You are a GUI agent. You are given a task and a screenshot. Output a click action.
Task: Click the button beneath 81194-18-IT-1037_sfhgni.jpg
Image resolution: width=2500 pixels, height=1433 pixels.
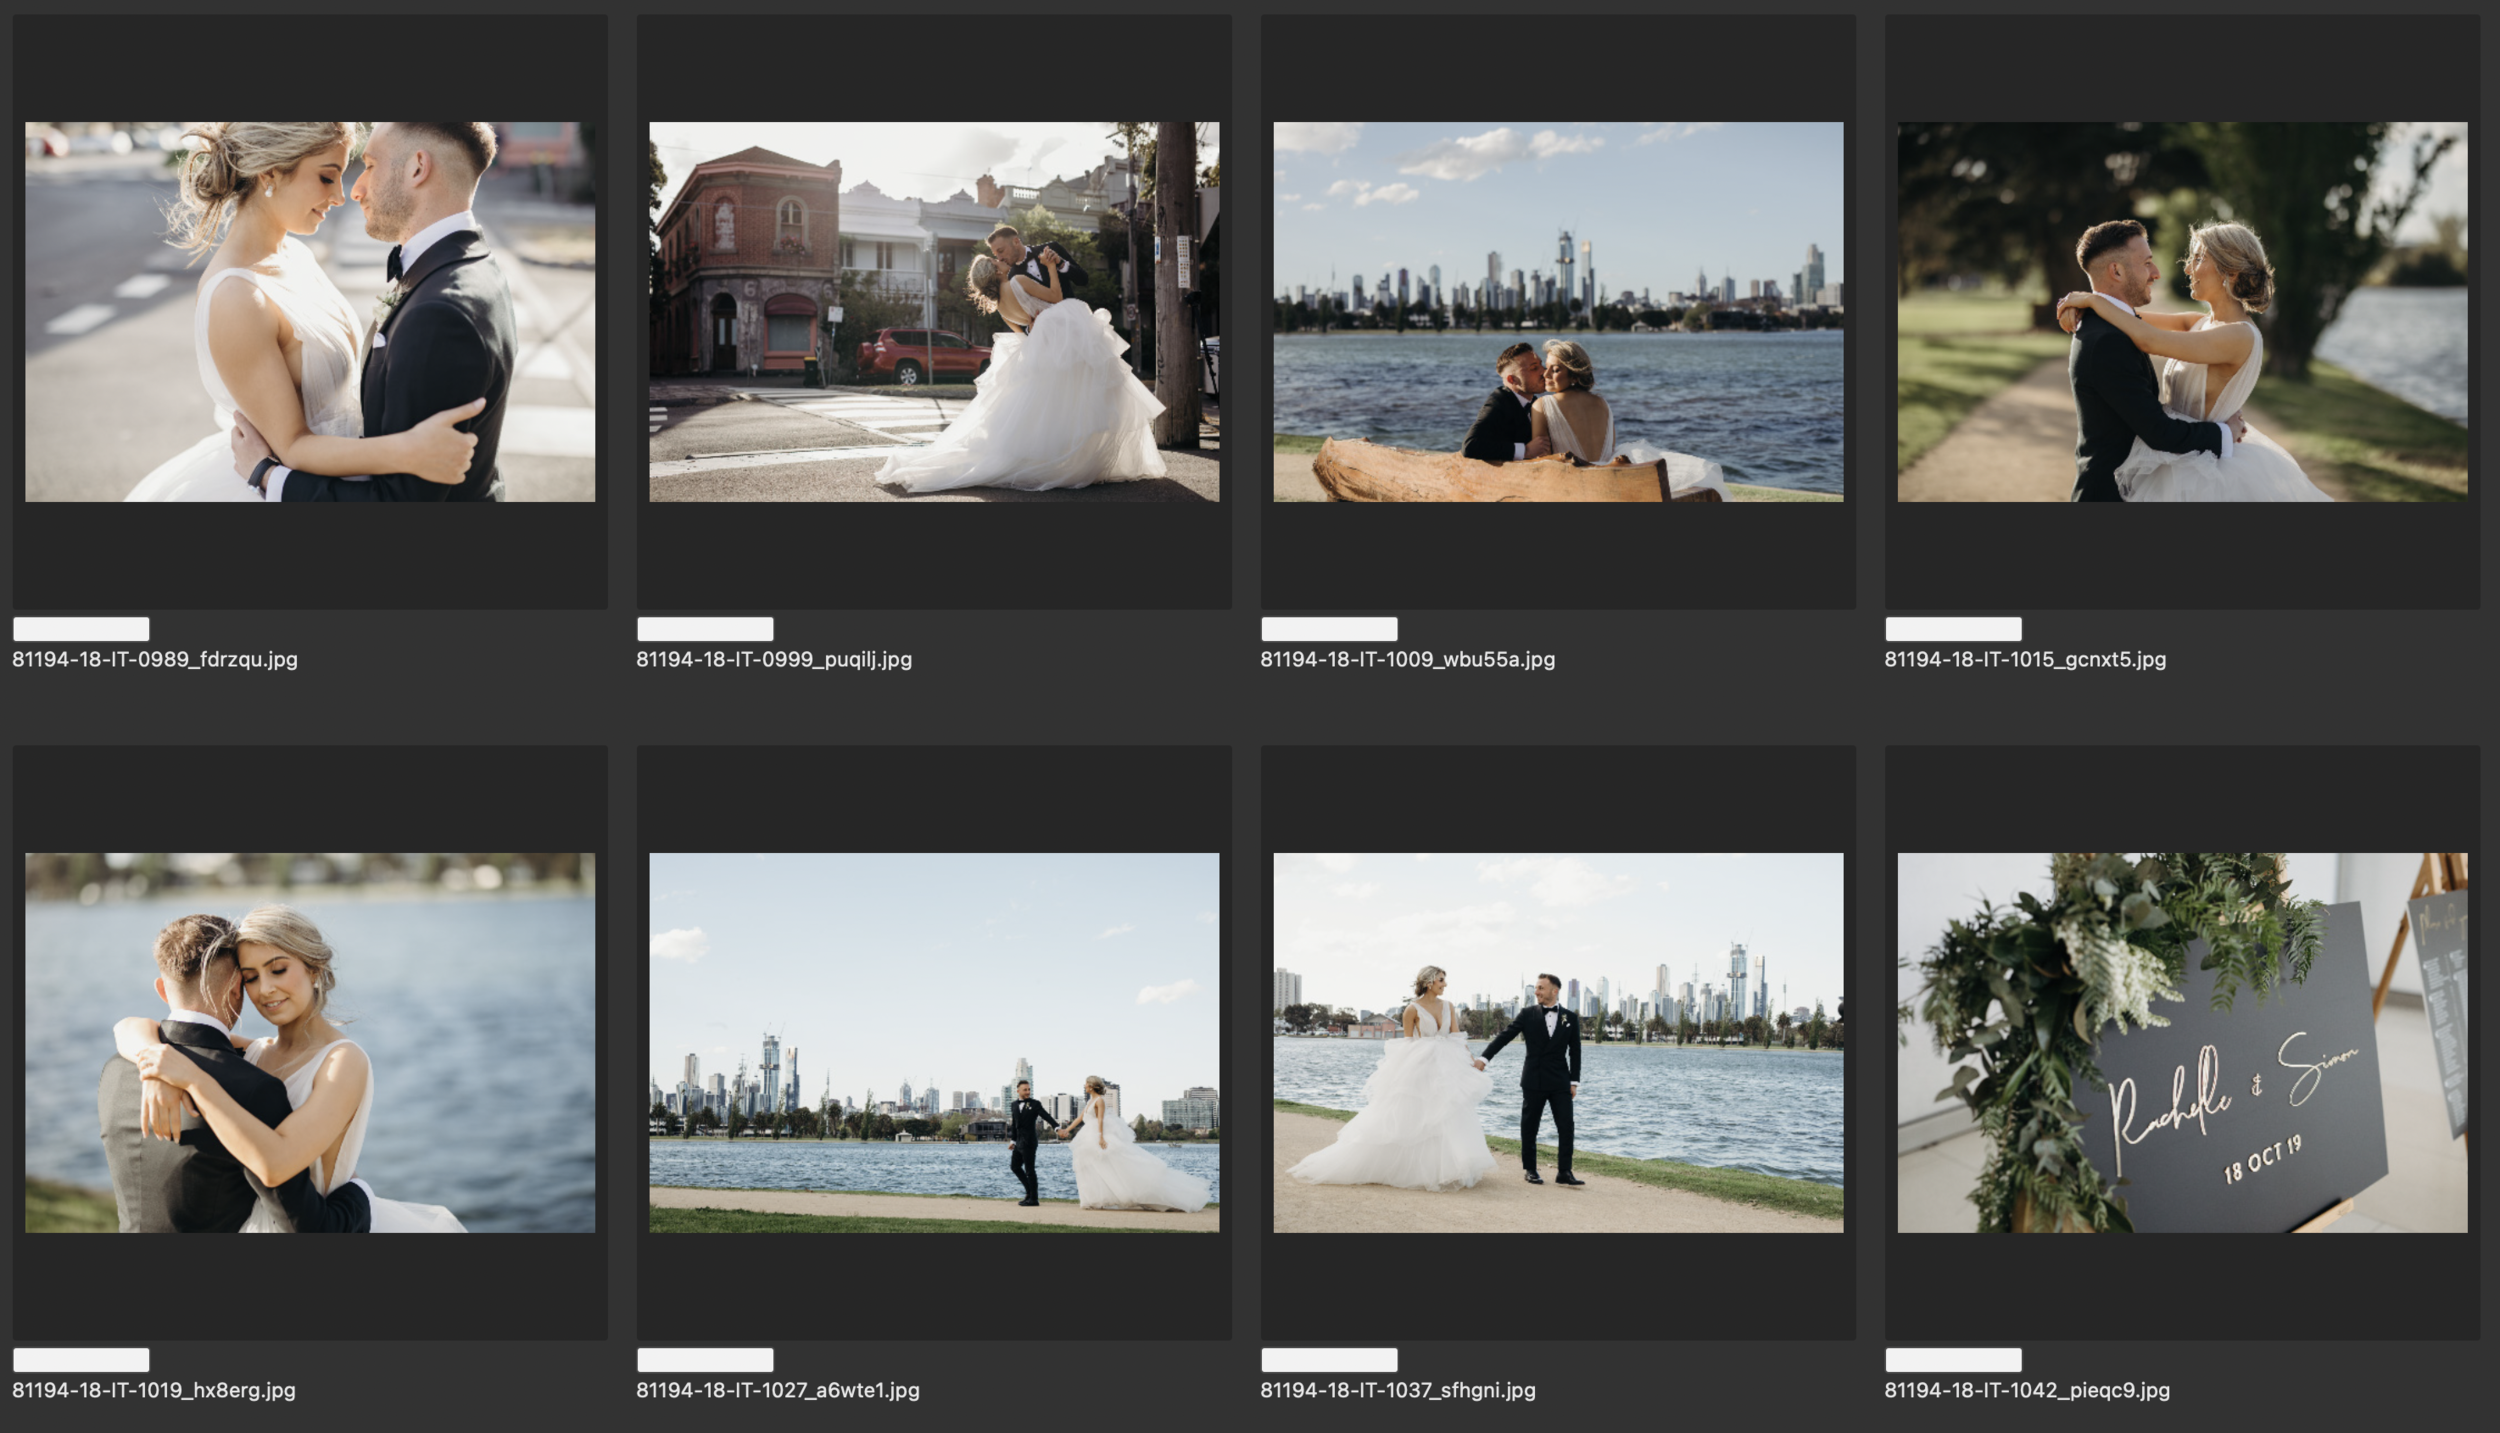pos(1328,1360)
